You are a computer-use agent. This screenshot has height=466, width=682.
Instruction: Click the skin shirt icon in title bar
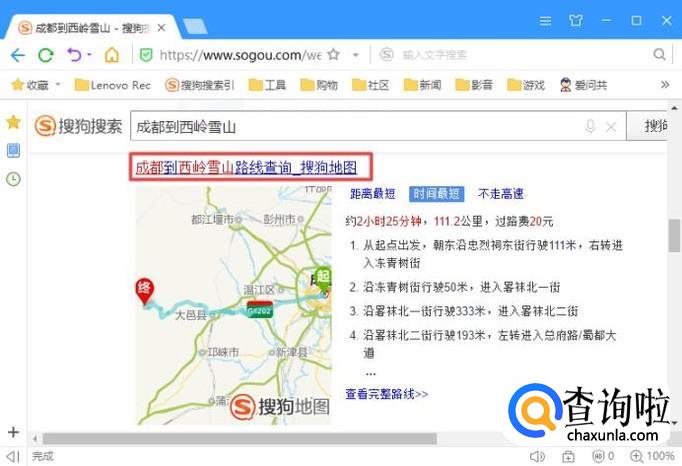coord(575,20)
